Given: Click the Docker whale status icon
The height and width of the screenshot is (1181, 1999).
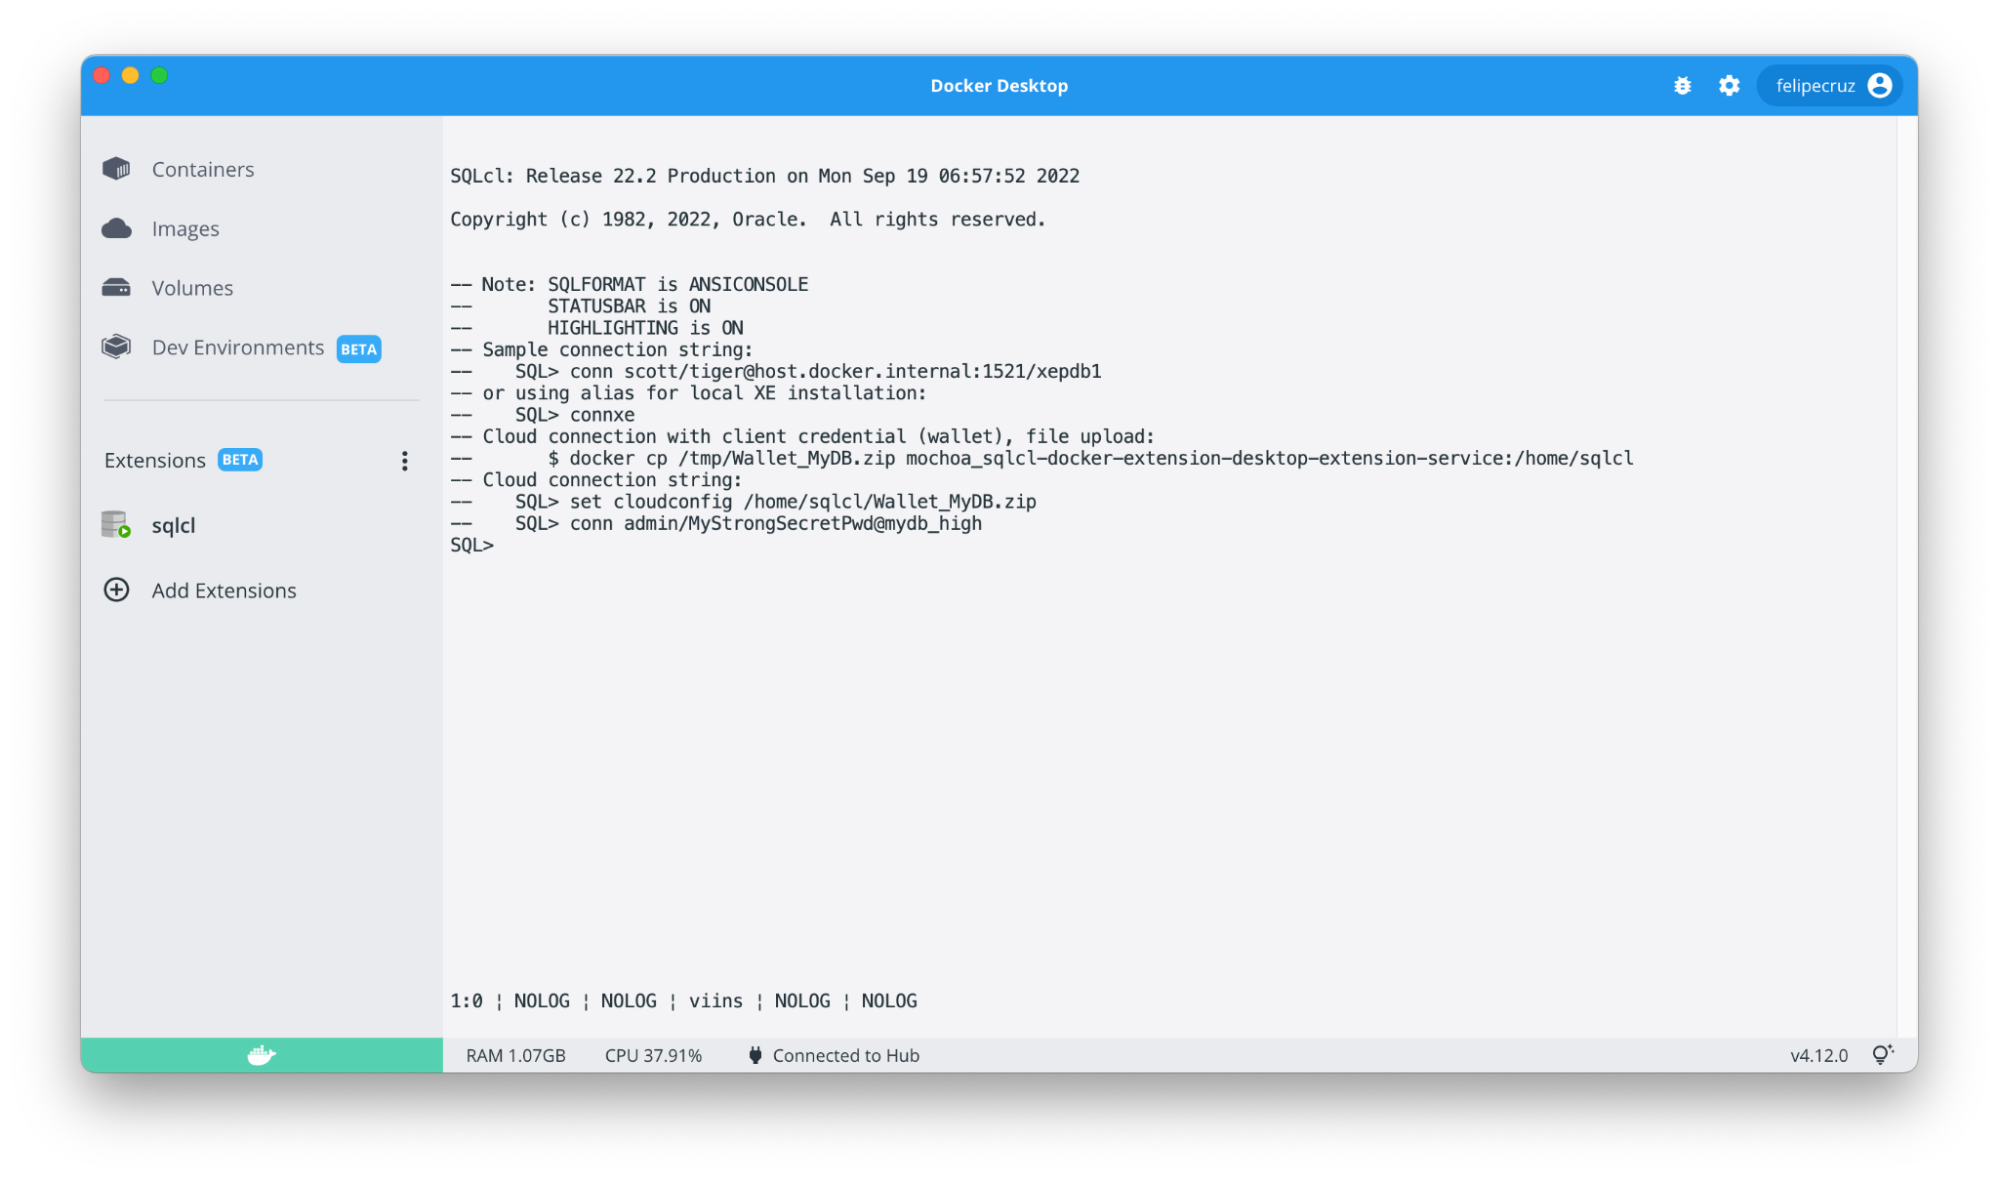Looking at the screenshot, I should [x=261, y=1055].
